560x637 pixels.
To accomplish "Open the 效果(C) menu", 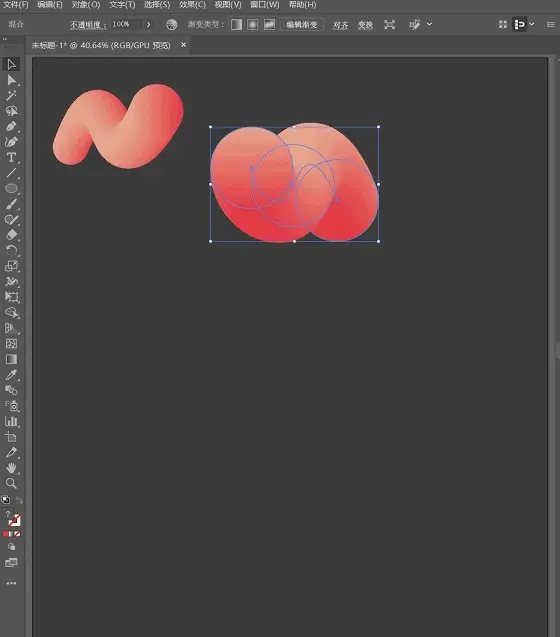I will click(x=193, y=5).
